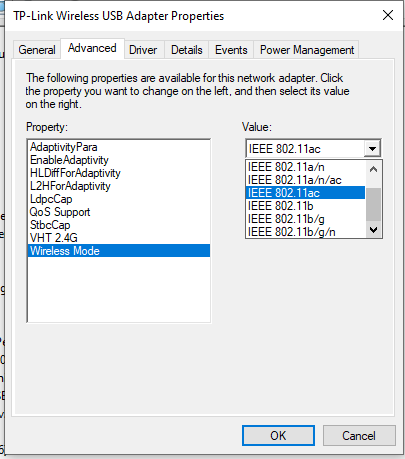The image size is (405, 459).
Task: Choose the IEEE 802.11b/g/n option
Action: click(x=305, y=232)
